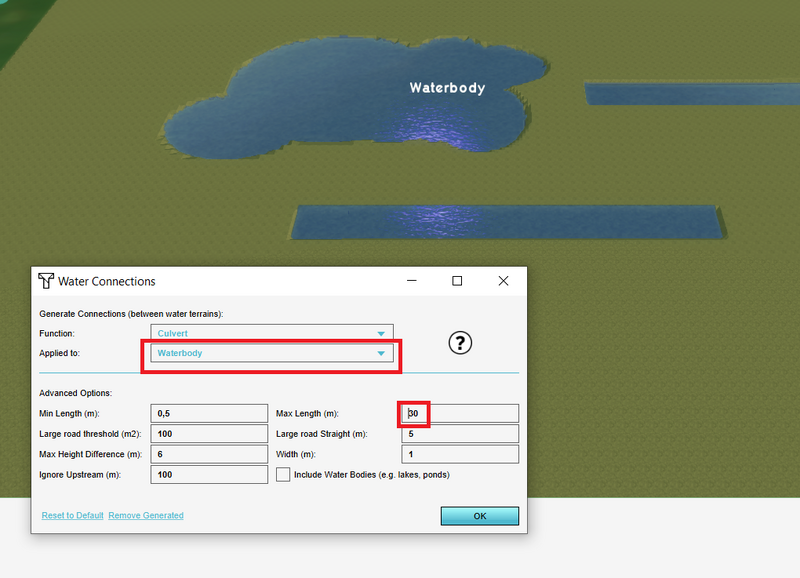Click the Width input field
This screenshot has height=578, width=800.
pyautogui.click(x=460, y=453)
